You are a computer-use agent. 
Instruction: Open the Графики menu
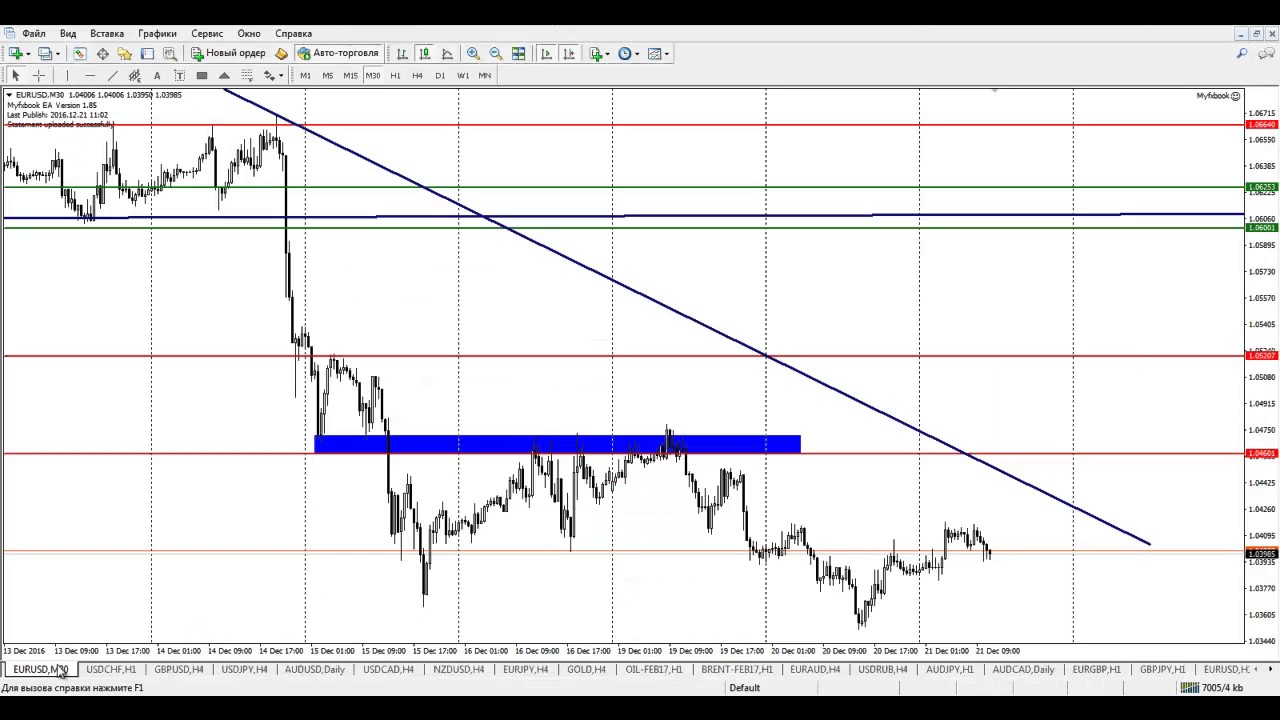pyautogui.click(x=157, y=33)
